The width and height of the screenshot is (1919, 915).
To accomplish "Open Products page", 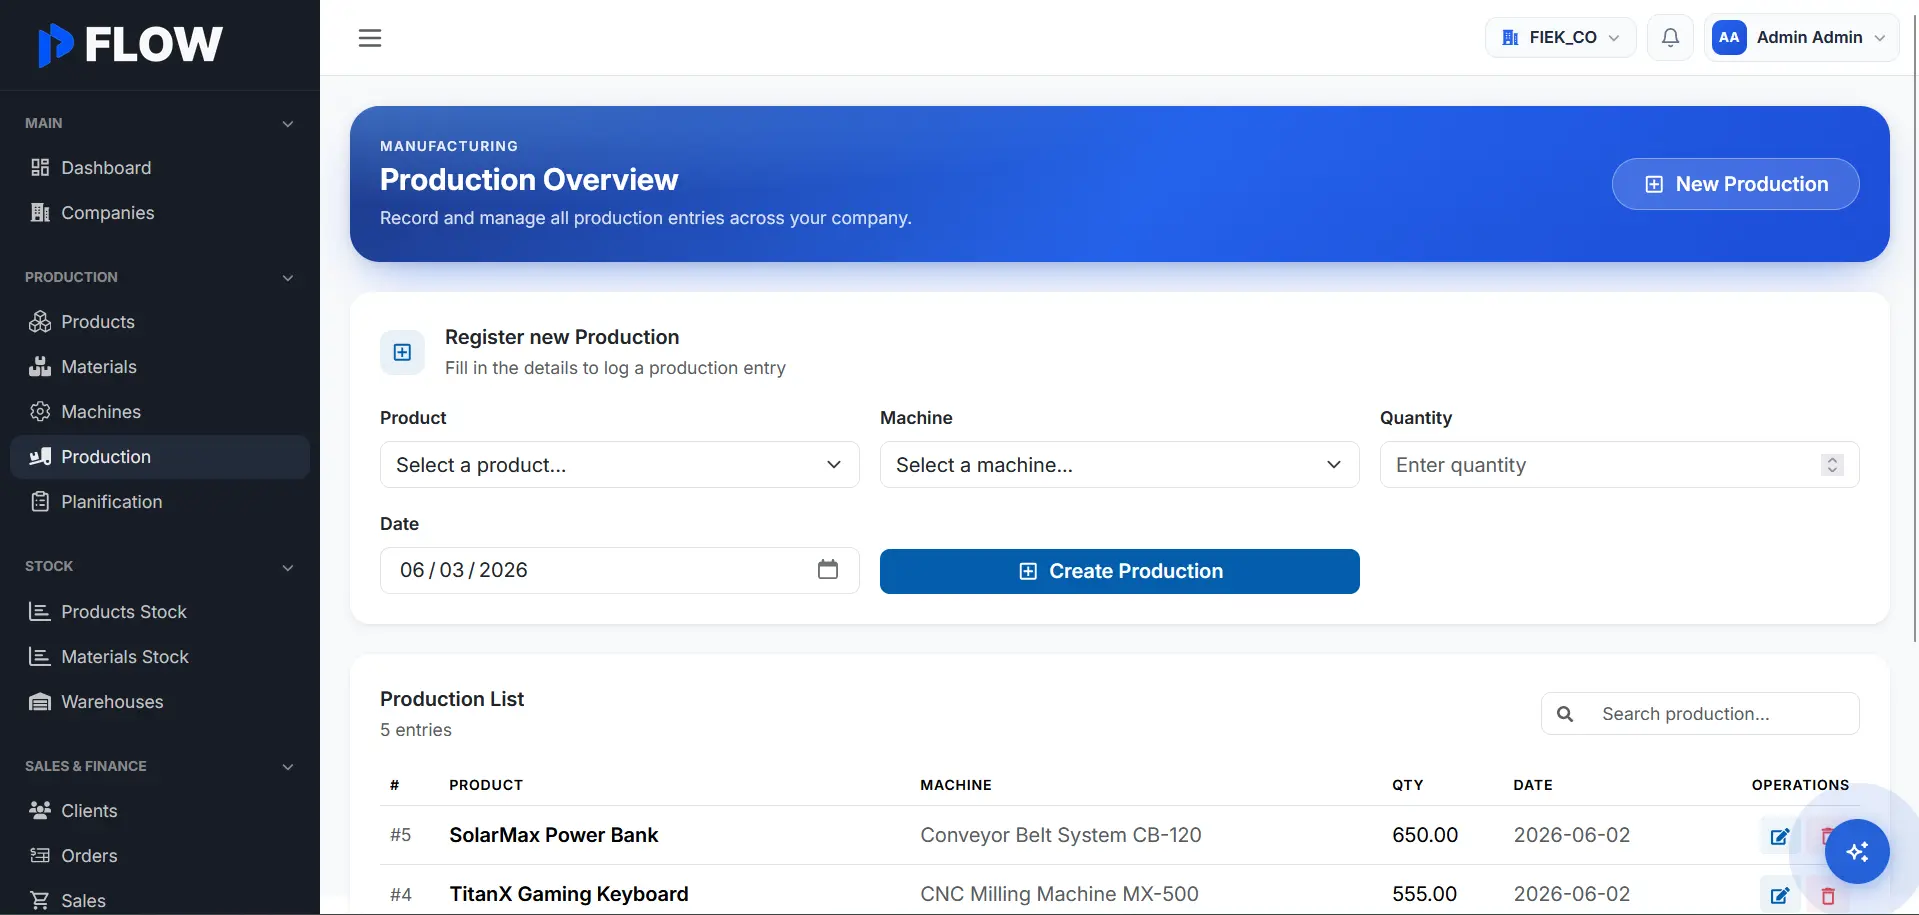I will [x=160, y=321].
